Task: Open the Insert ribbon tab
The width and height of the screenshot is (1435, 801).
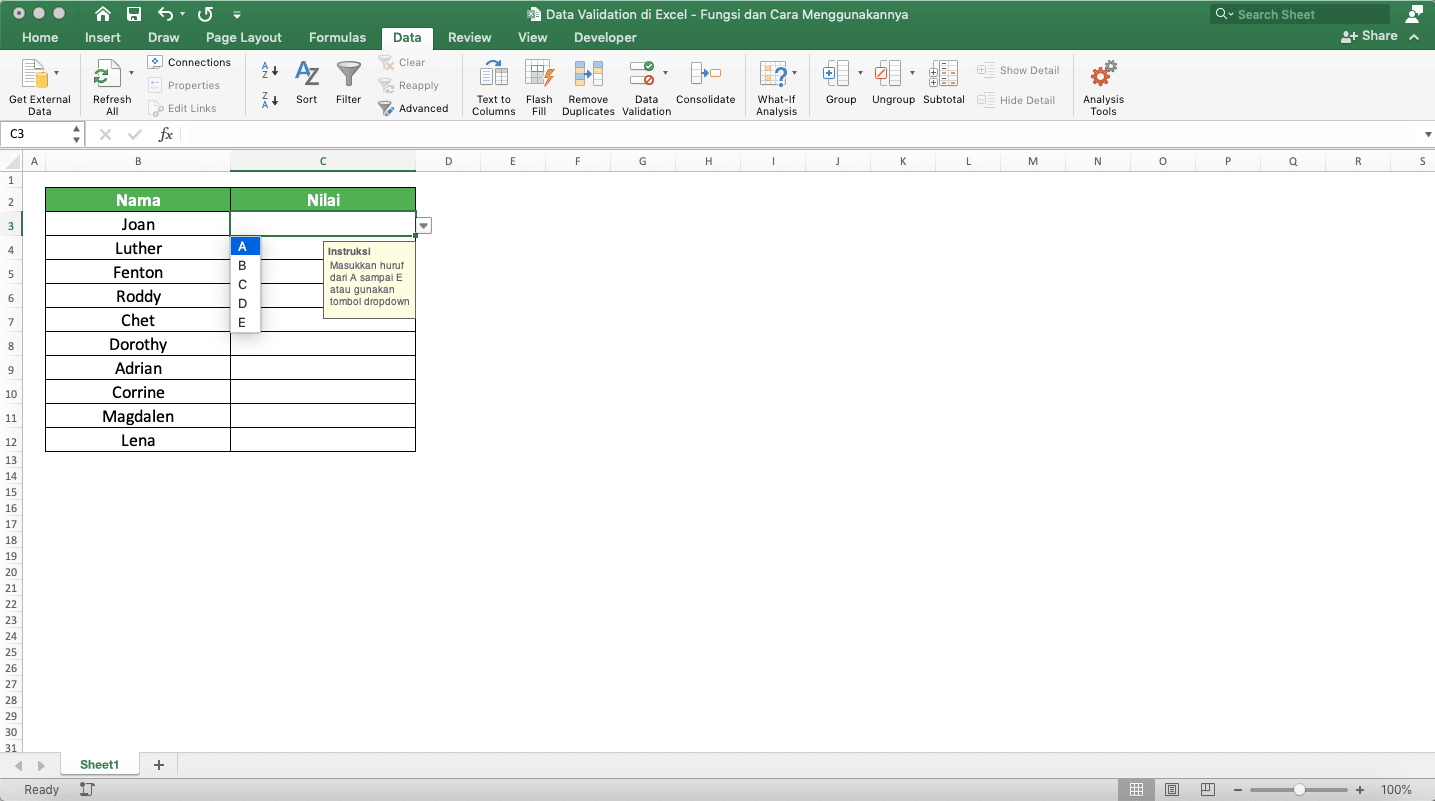Action: tap(103, 37)
